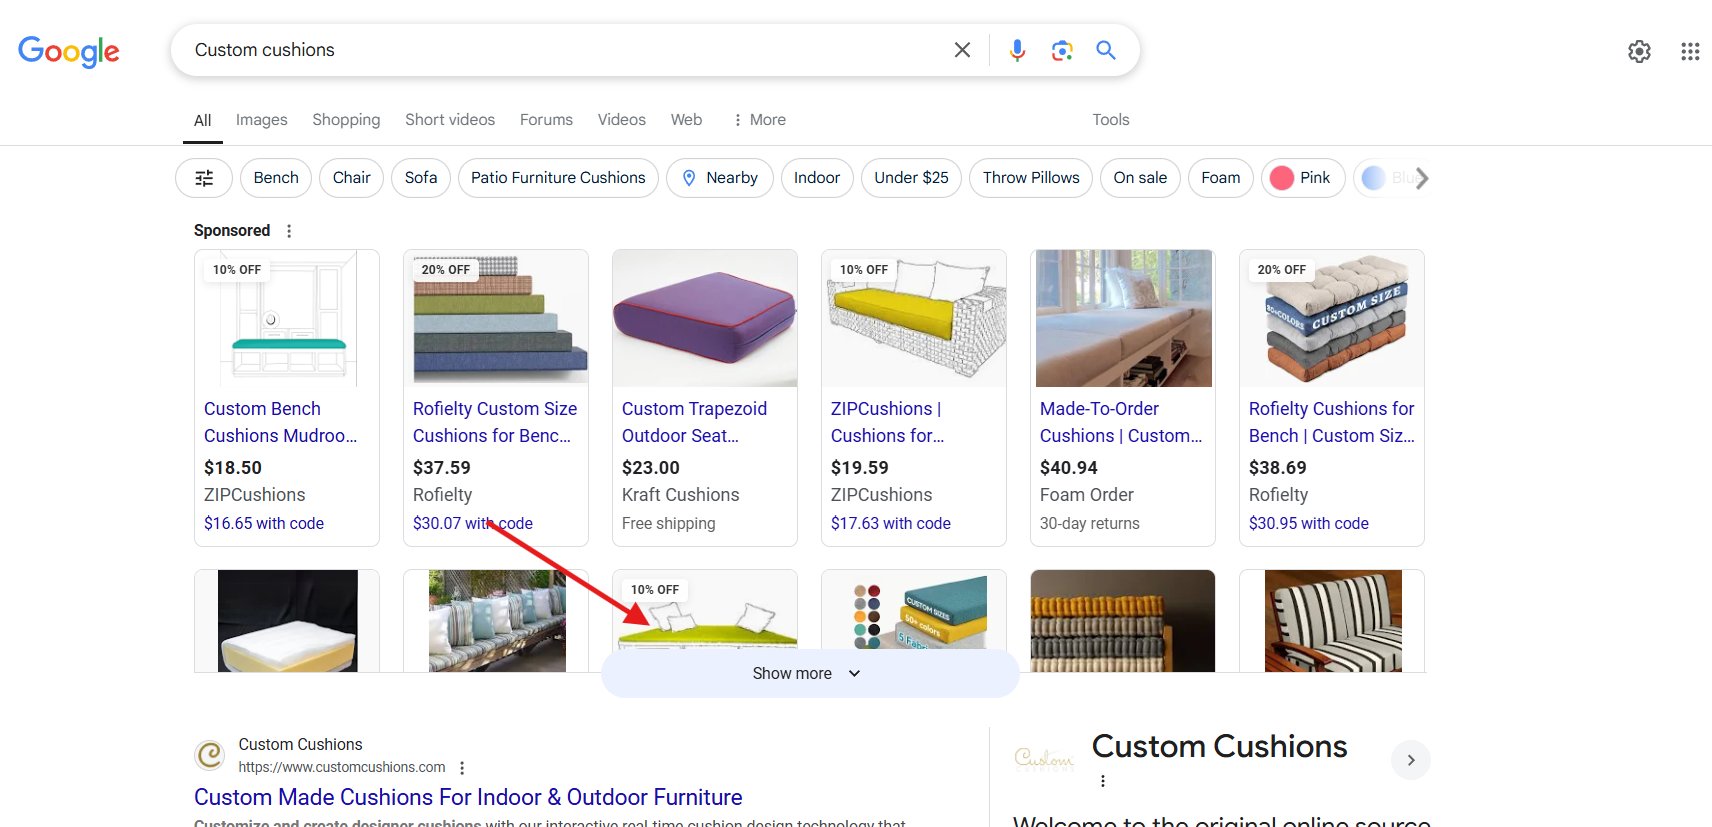Apply the Under $25 price filter chip
The height and width of the screenshot is (827, 1712).
click(911, 178)
